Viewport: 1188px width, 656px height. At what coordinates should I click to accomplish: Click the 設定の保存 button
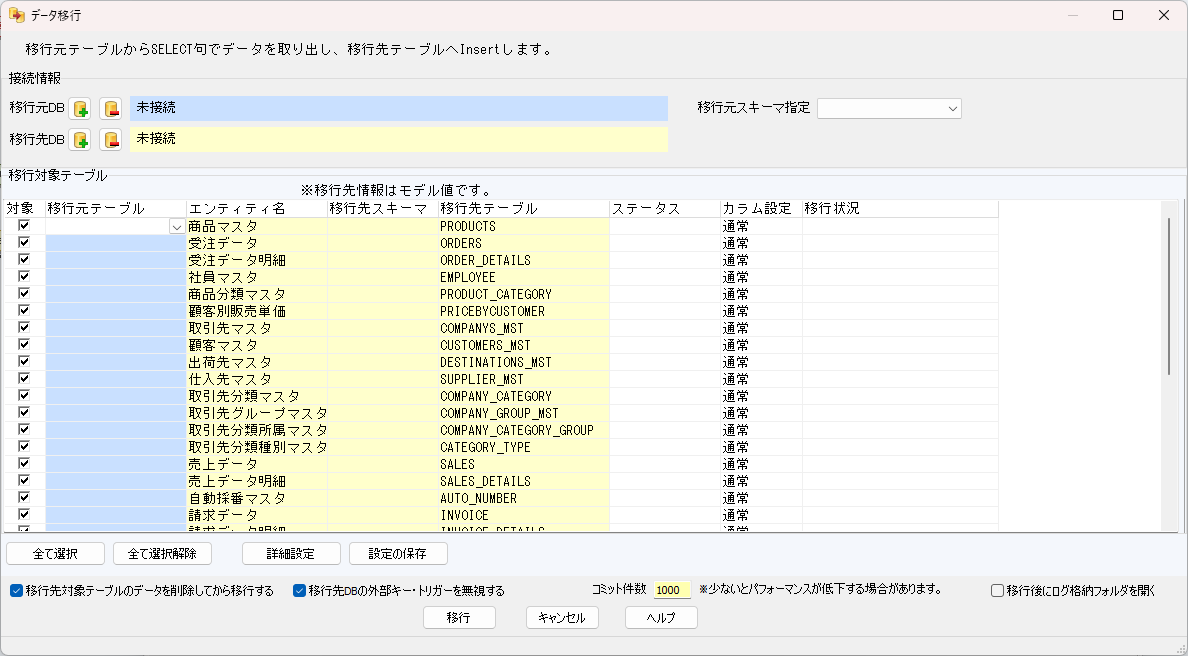[398, 554]
